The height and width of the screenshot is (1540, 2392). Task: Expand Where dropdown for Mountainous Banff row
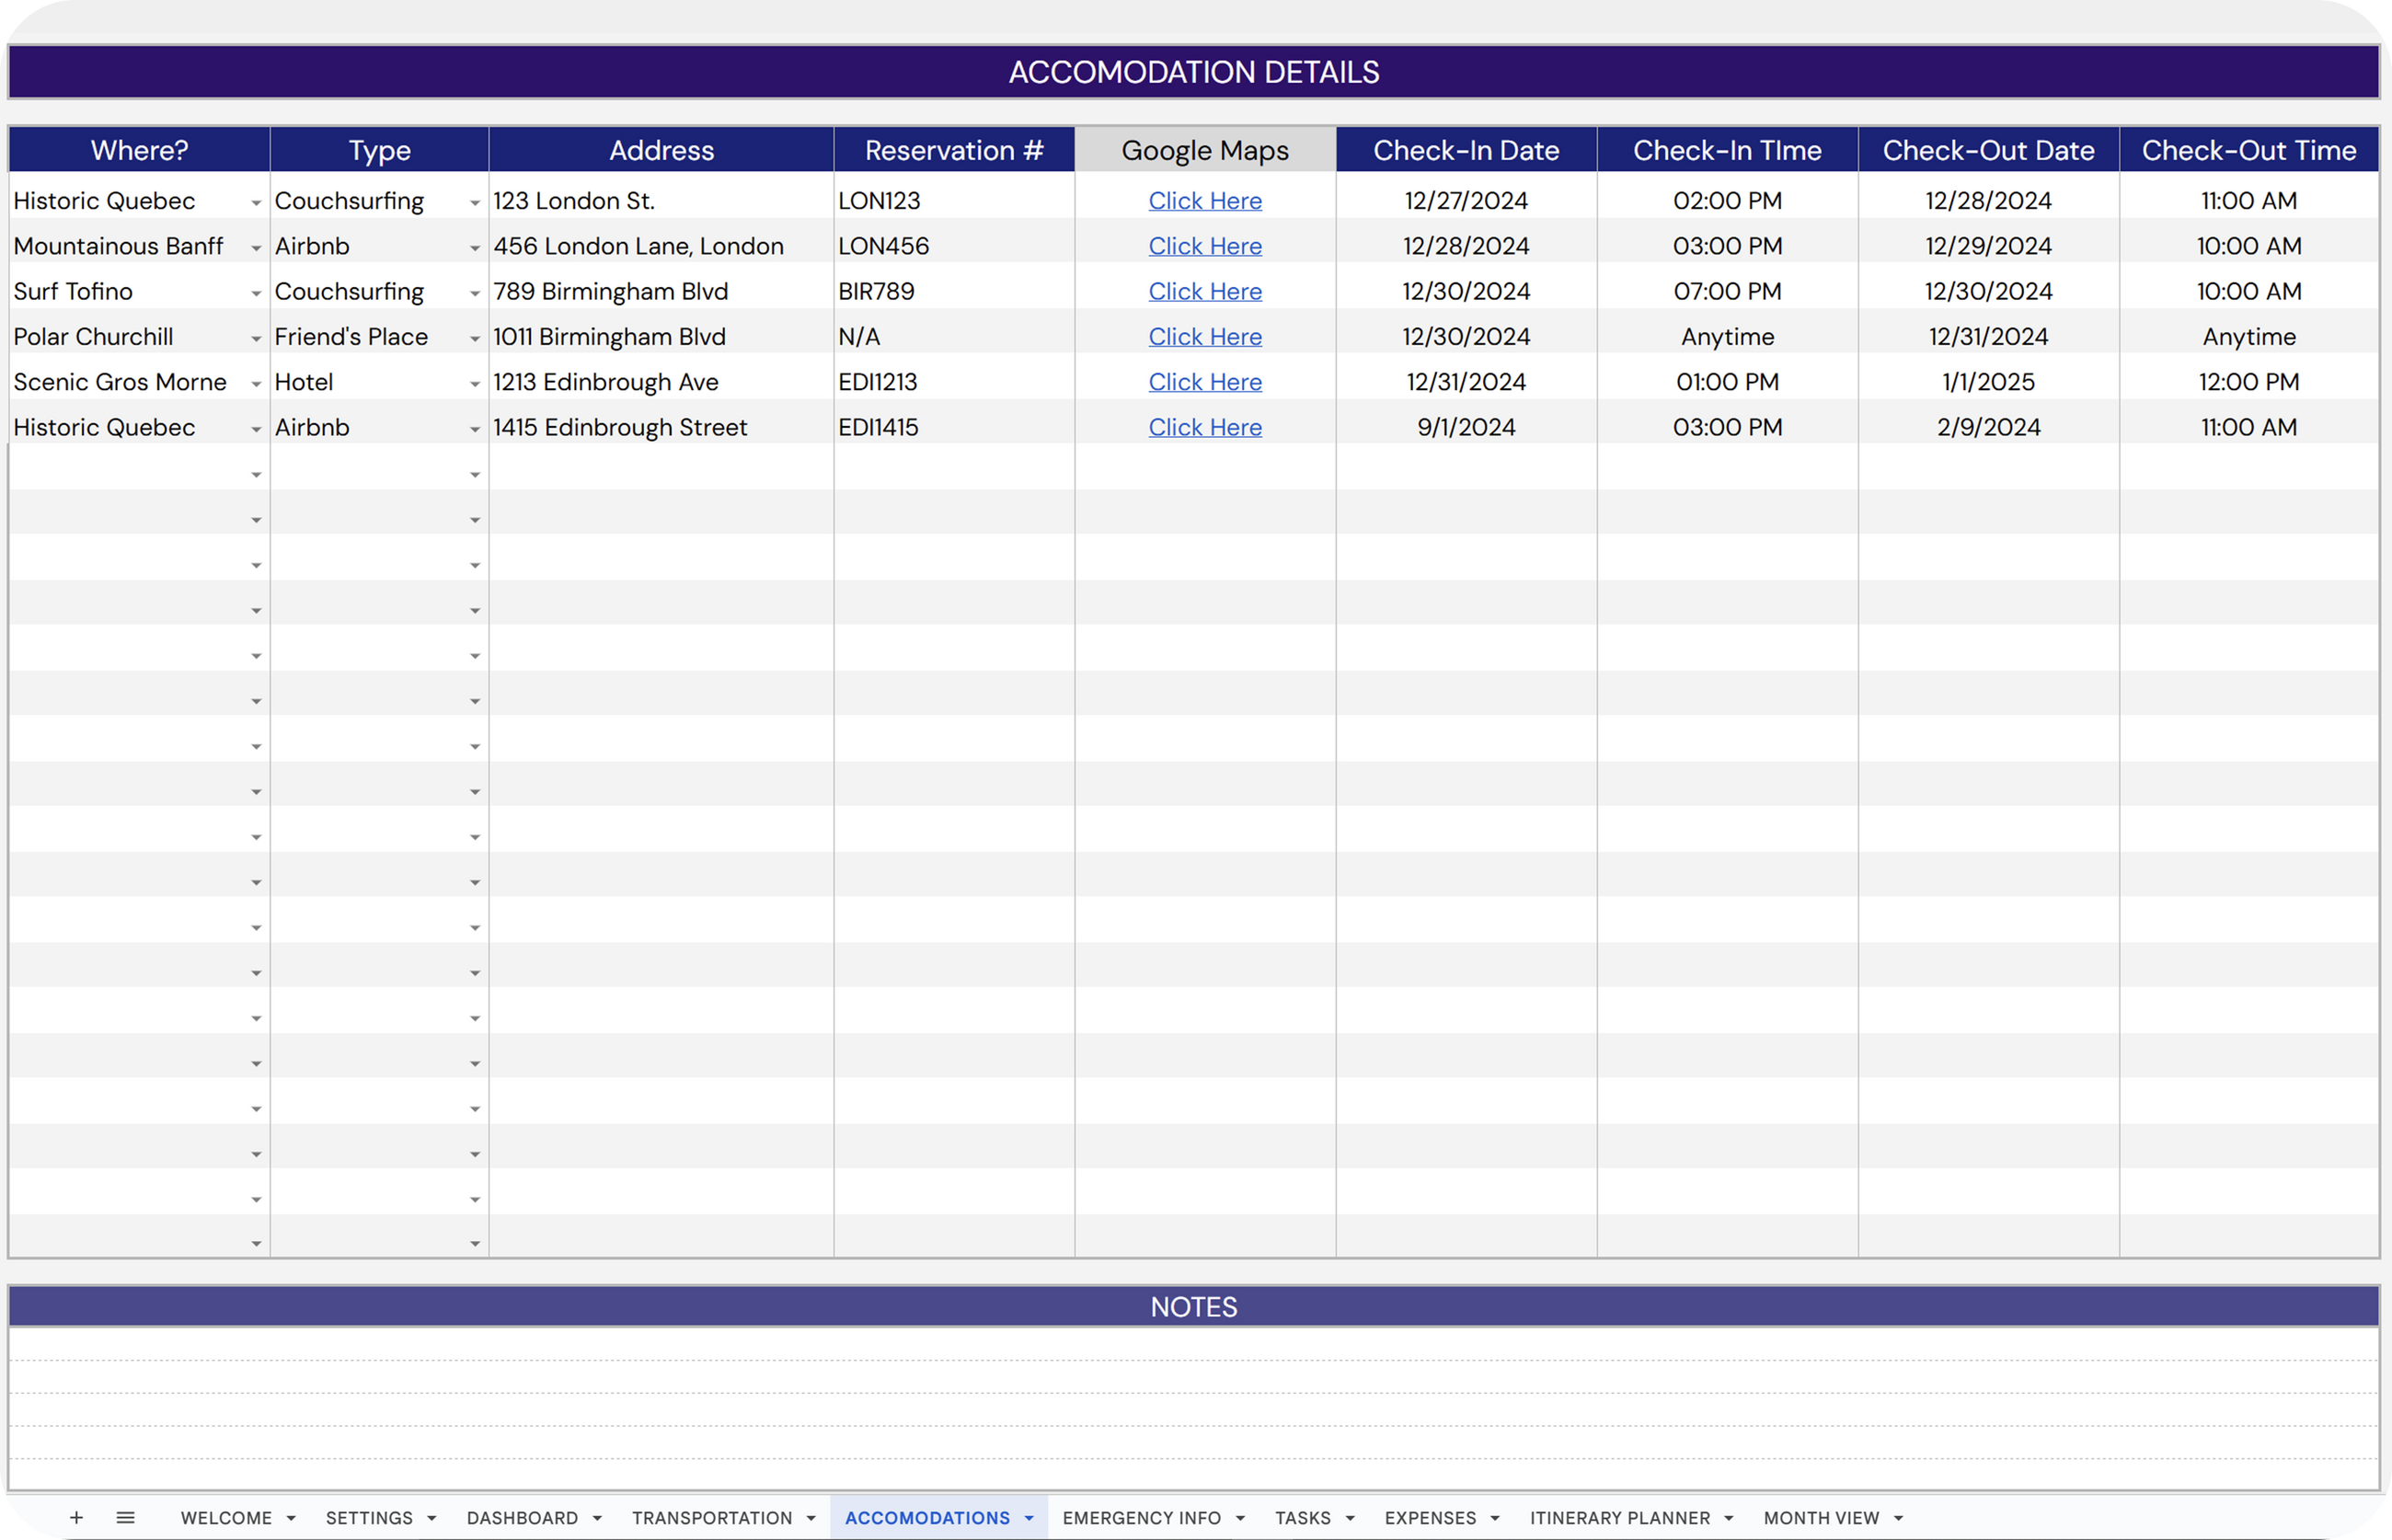[x=256, y=248]
